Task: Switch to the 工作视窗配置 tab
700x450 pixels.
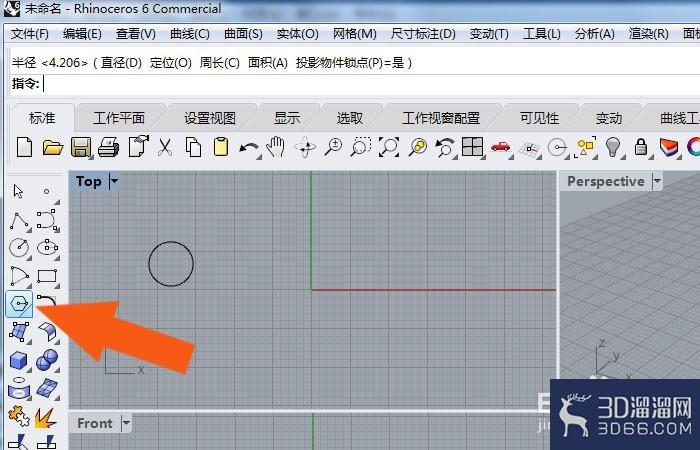Action: (441, 118)
